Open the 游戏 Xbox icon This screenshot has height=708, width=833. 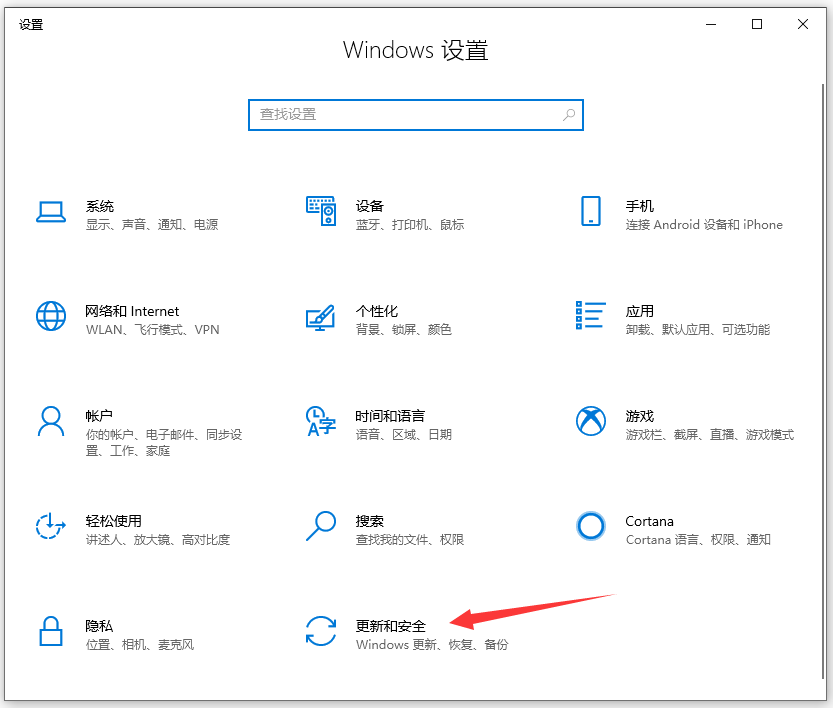[591, 421]
